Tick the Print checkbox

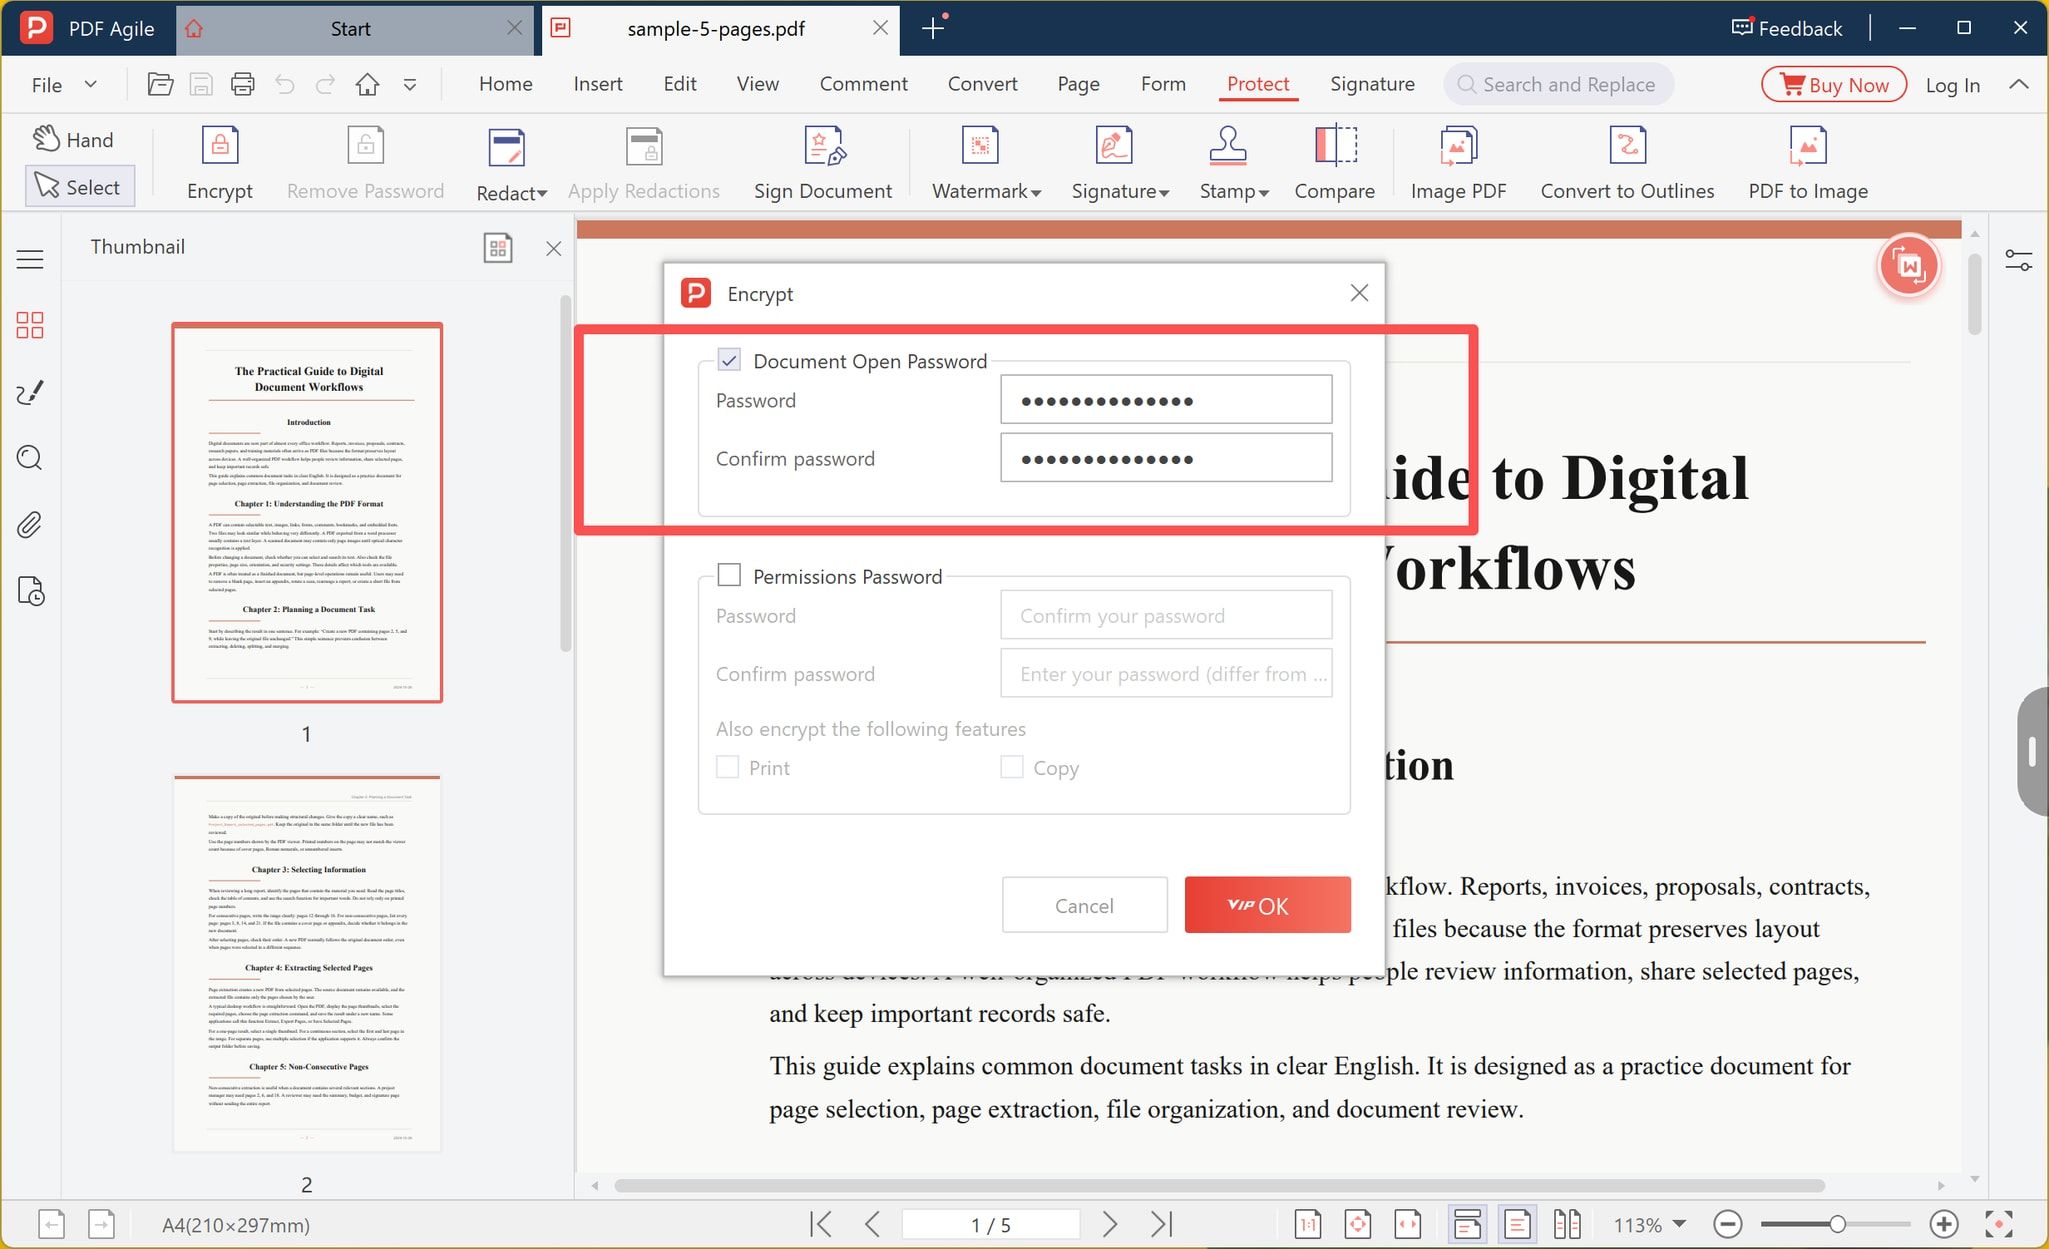[728, 767]
